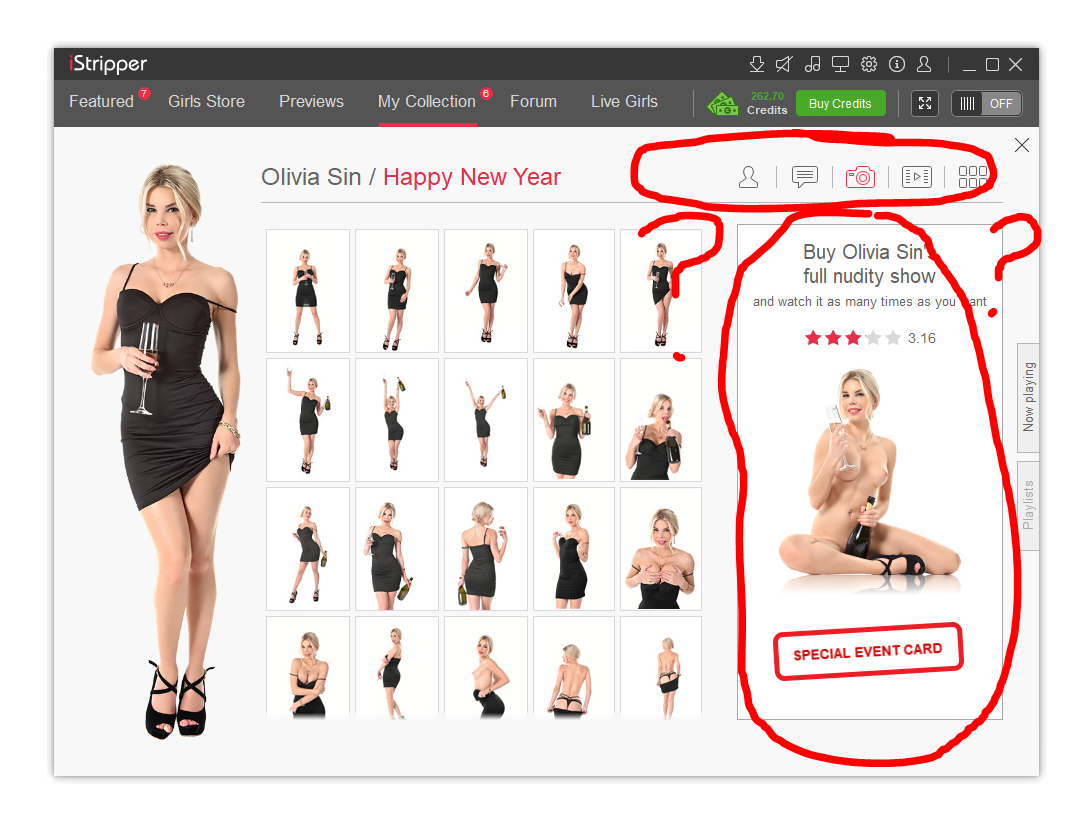Open the settings gear icon

point(869,64)
